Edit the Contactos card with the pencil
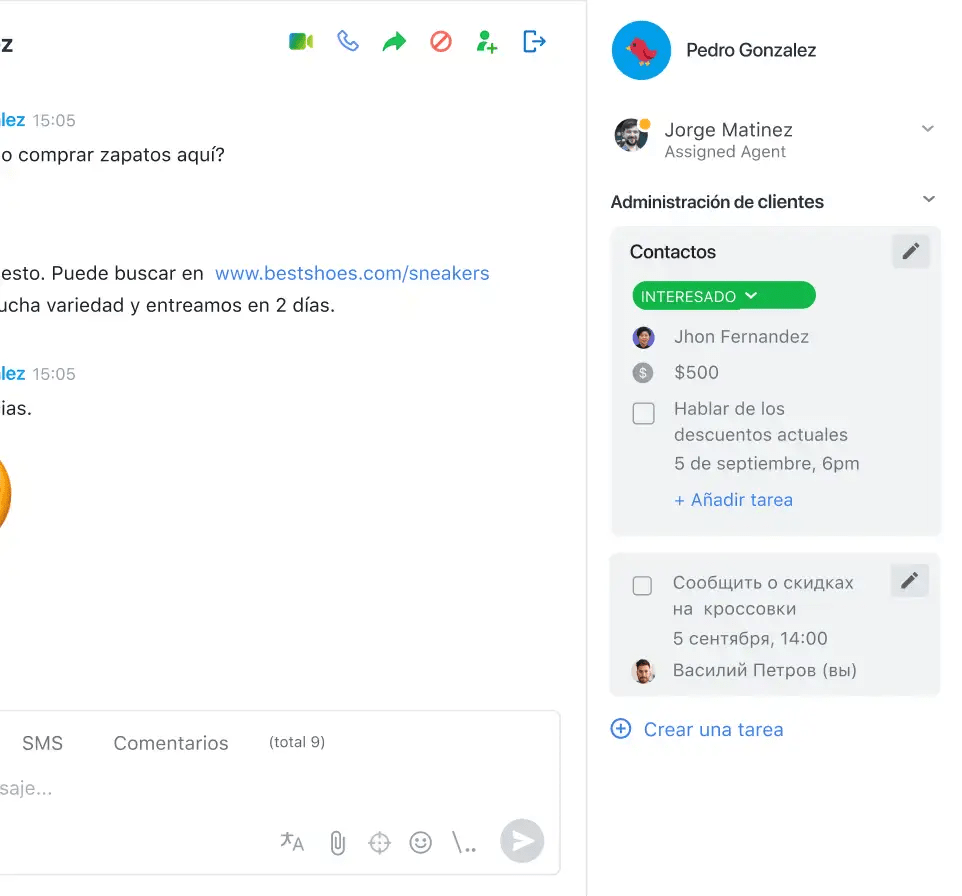 pyautogui.click(x=910, y=251)
